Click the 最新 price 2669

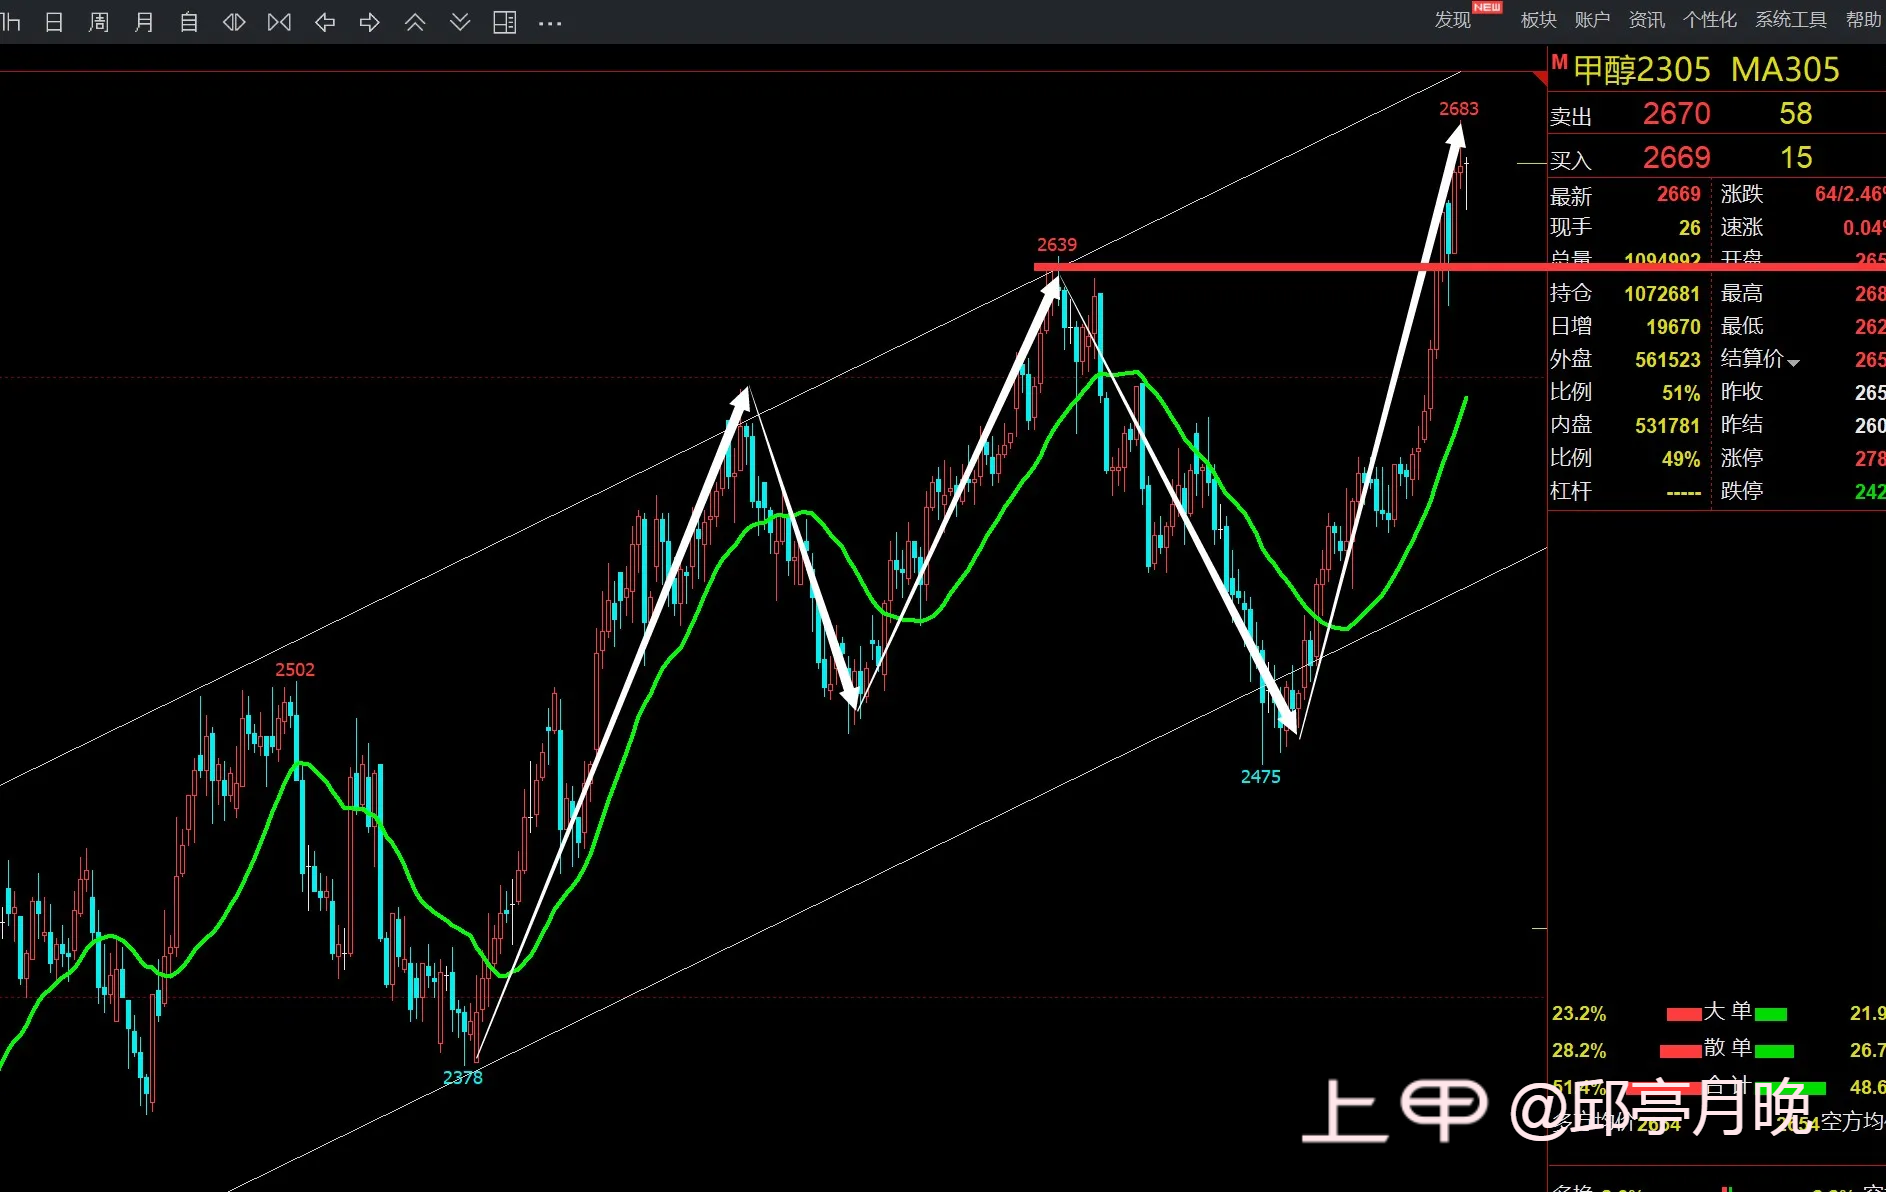coord(1678,195)
